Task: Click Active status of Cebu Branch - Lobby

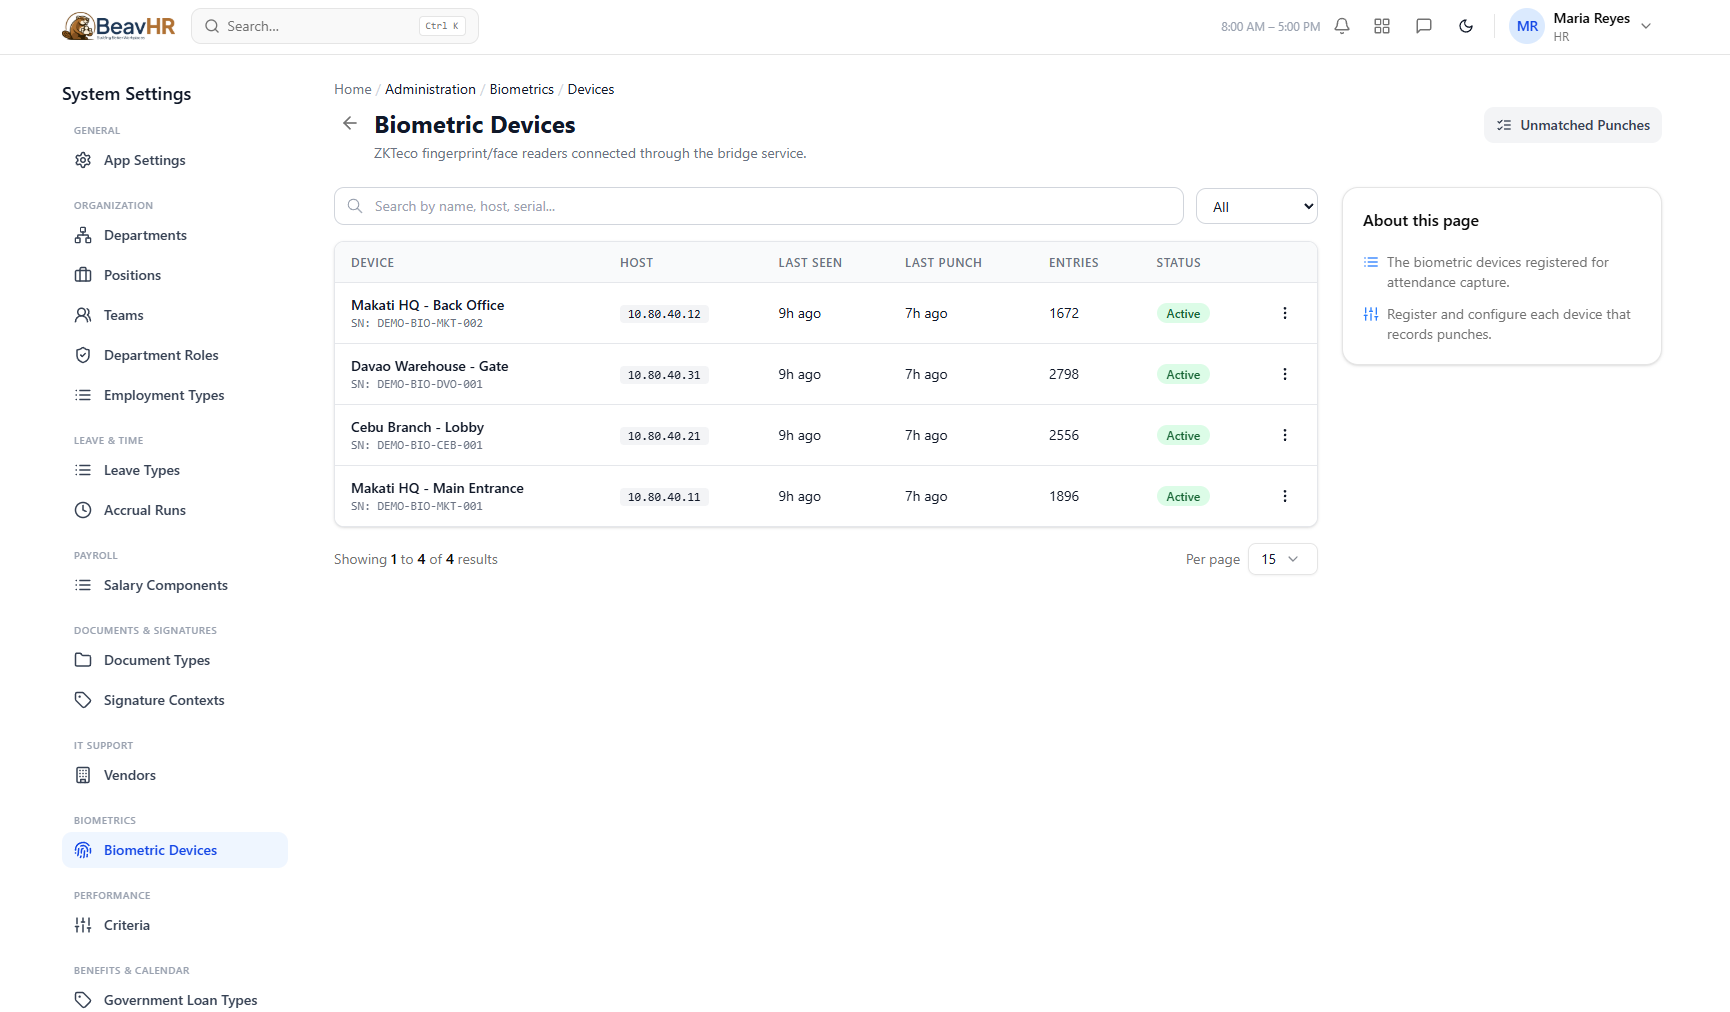Action: point(1183,435)
